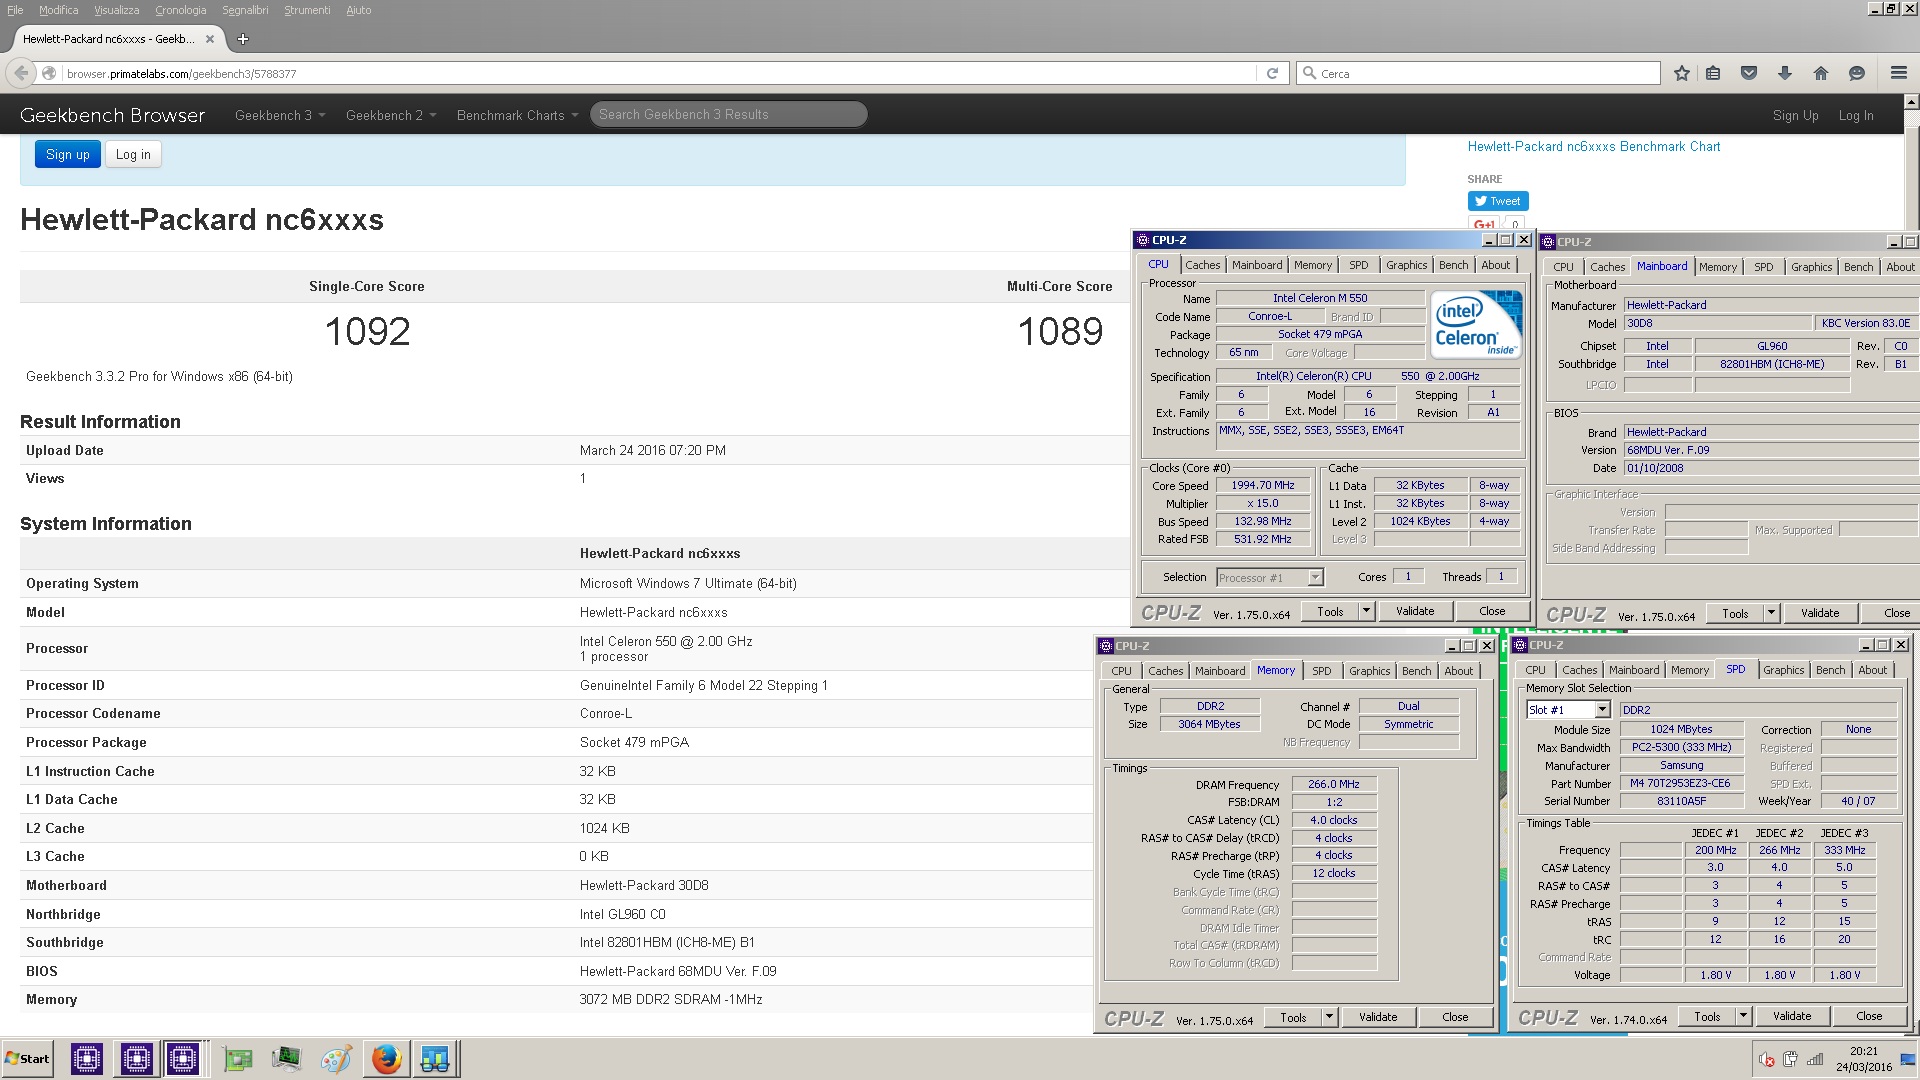Click the muted volume tray icon

1767,1059
